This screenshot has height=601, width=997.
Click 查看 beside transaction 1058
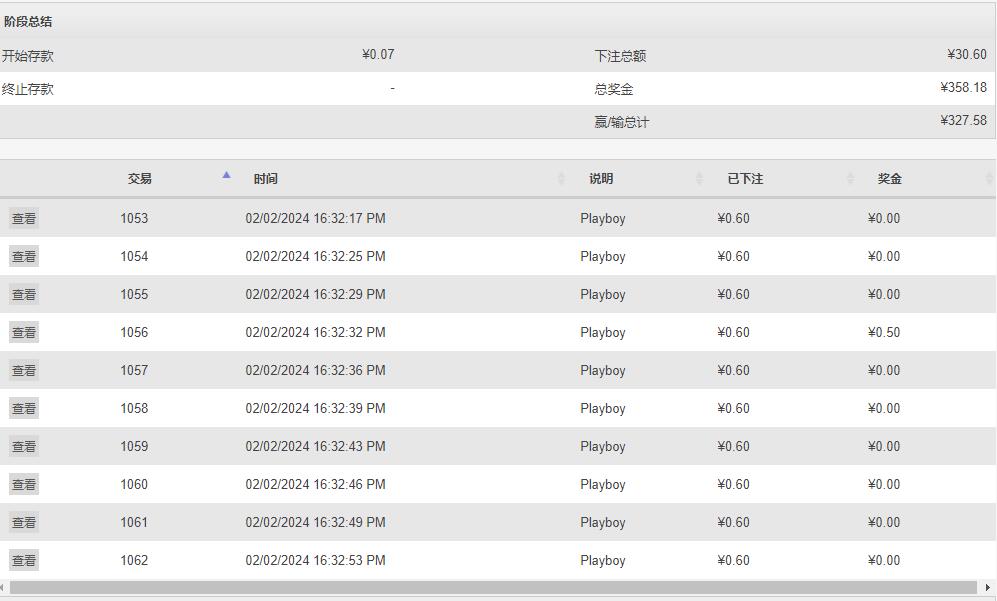coord(24,408)
